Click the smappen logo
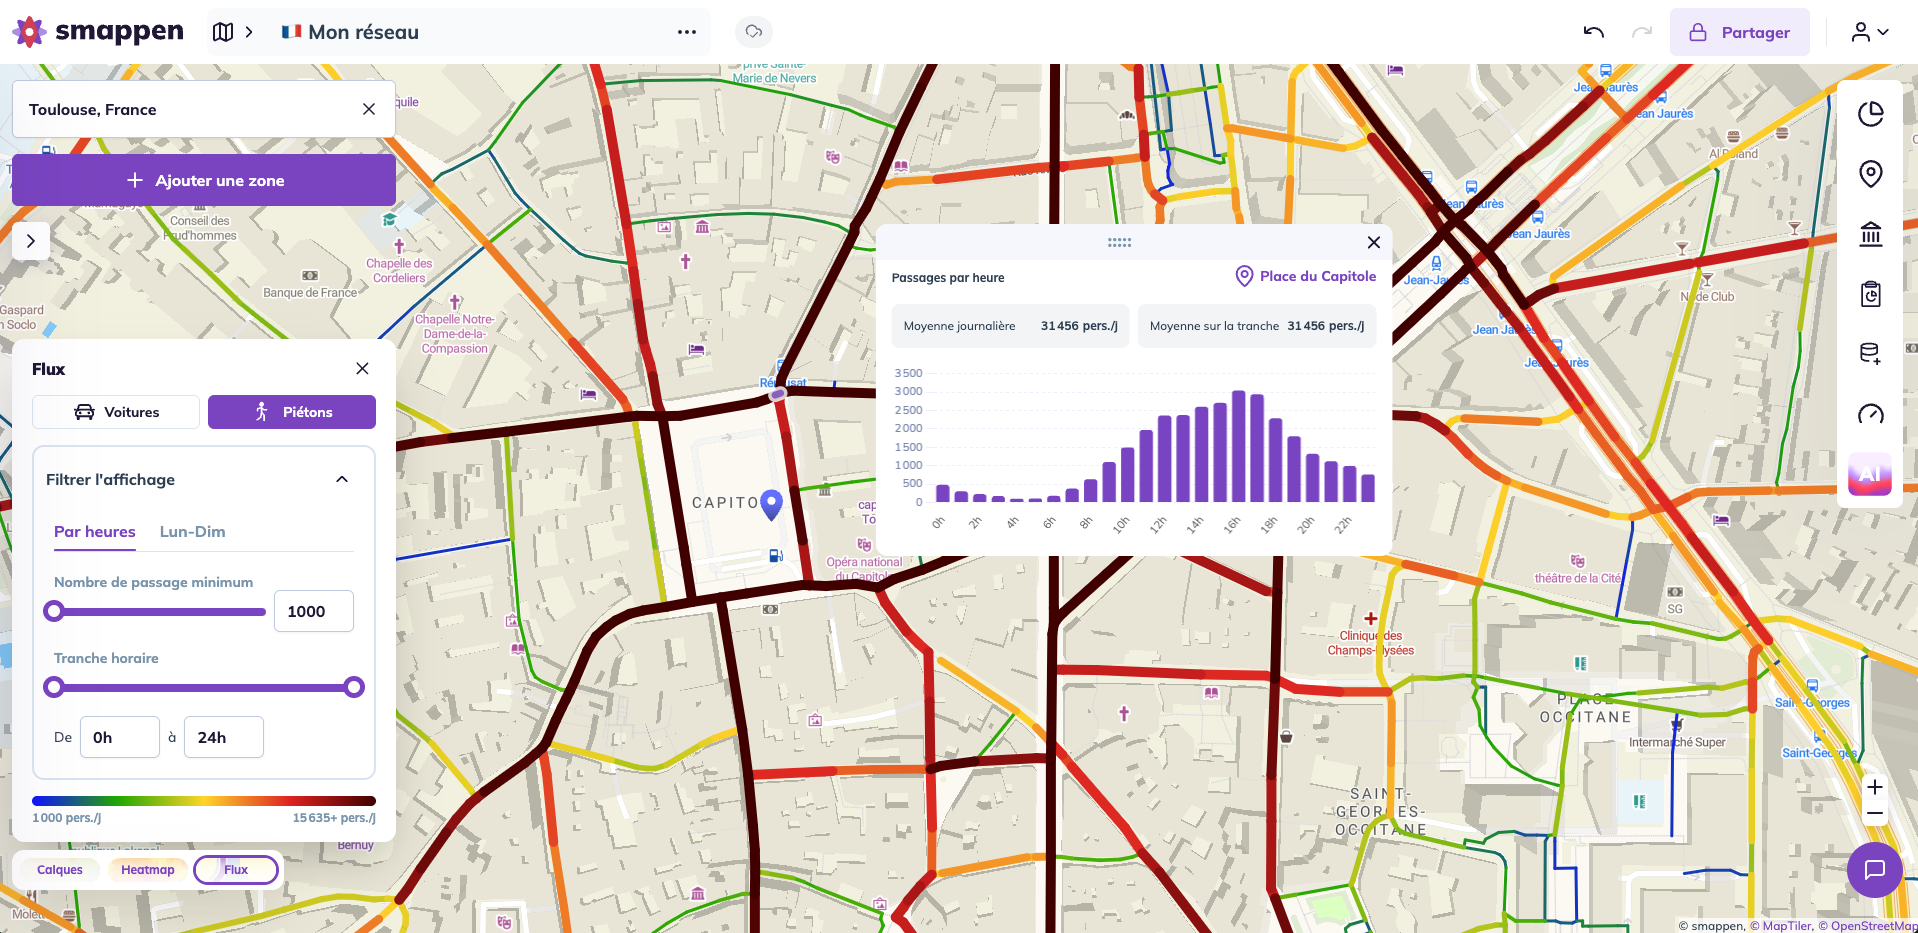 tap(98, 32)
